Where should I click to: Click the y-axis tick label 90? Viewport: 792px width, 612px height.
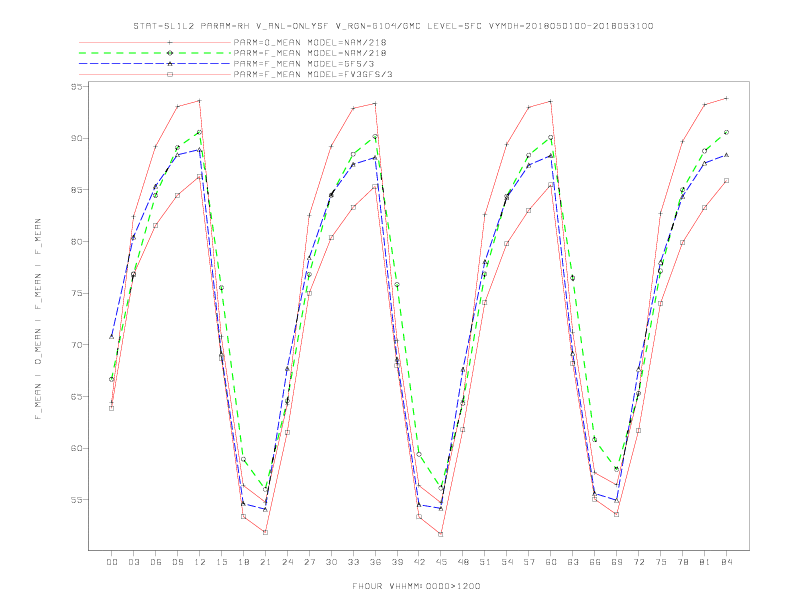click(76, 138)
